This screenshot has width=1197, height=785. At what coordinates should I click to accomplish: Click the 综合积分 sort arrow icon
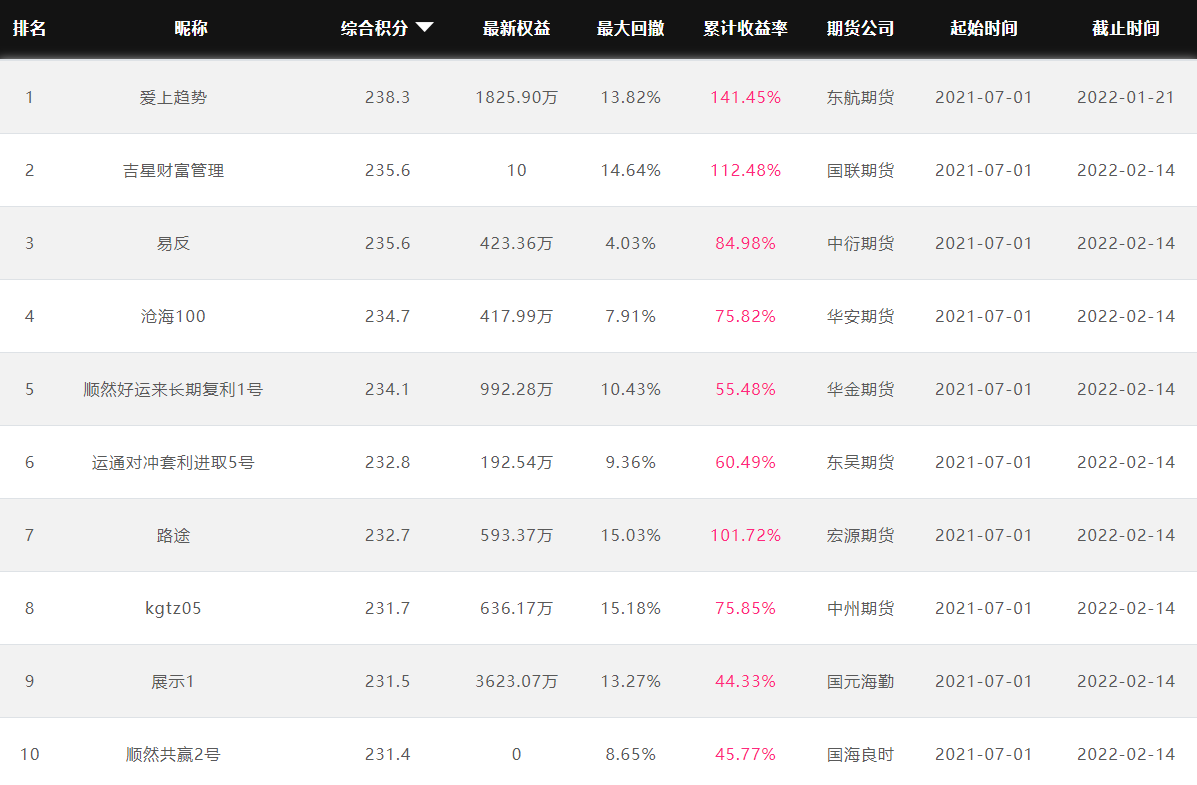click(424, 28)
